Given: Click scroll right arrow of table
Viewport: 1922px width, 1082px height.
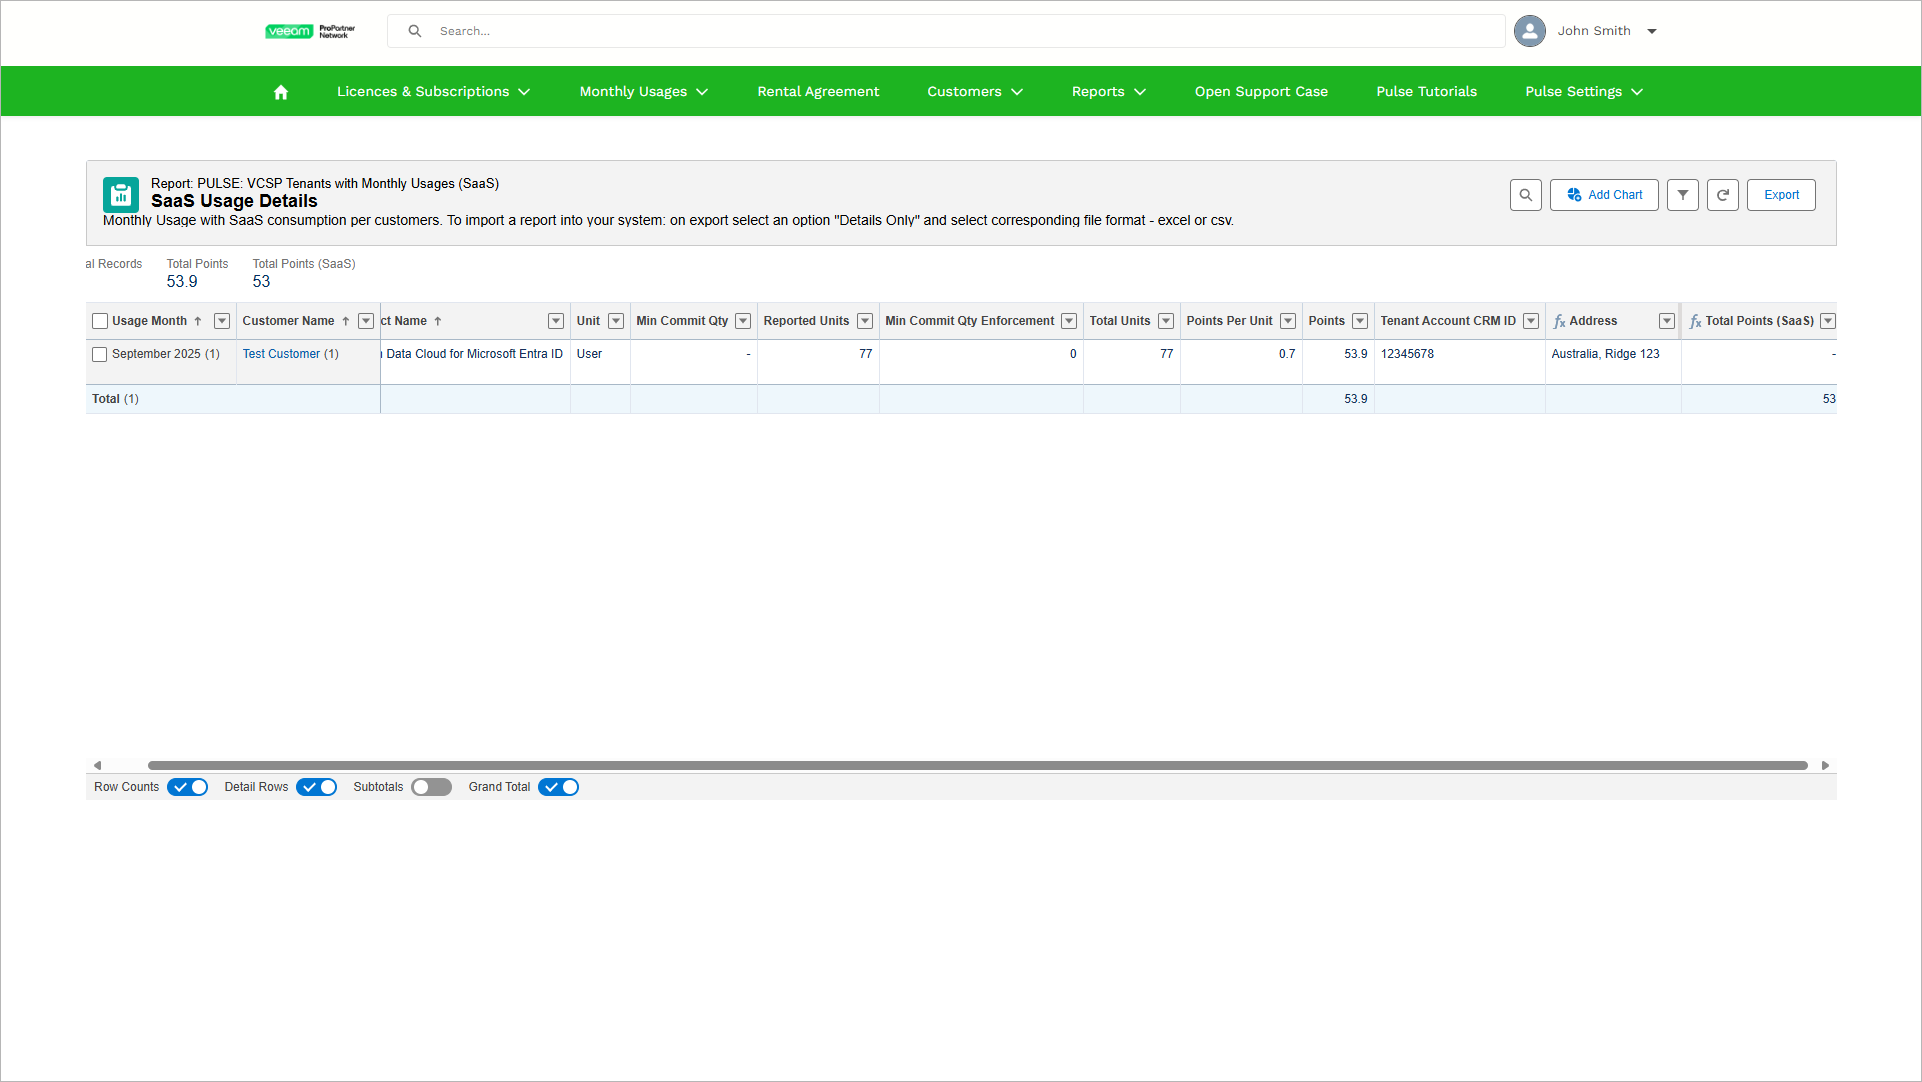Looking at the screenshot, I should [x=1825, y=765].
